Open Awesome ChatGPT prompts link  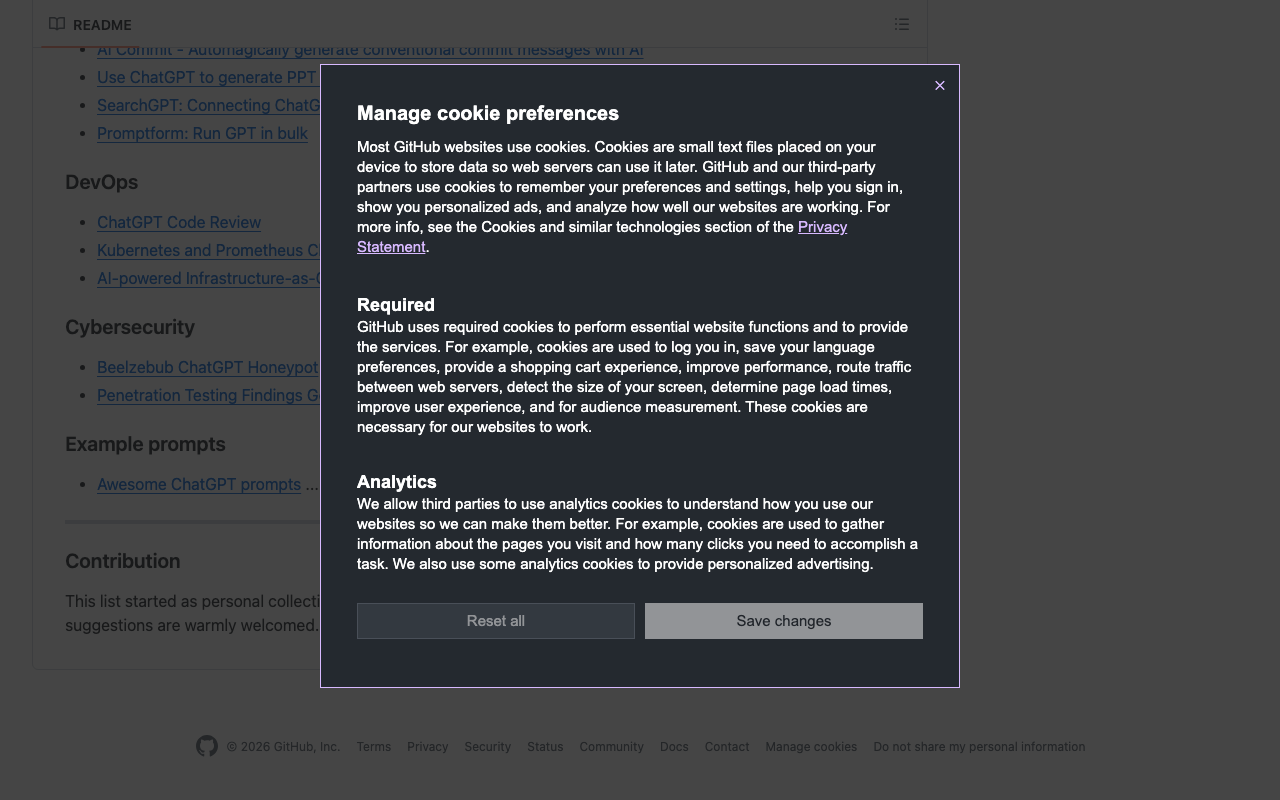click(199, 484)
